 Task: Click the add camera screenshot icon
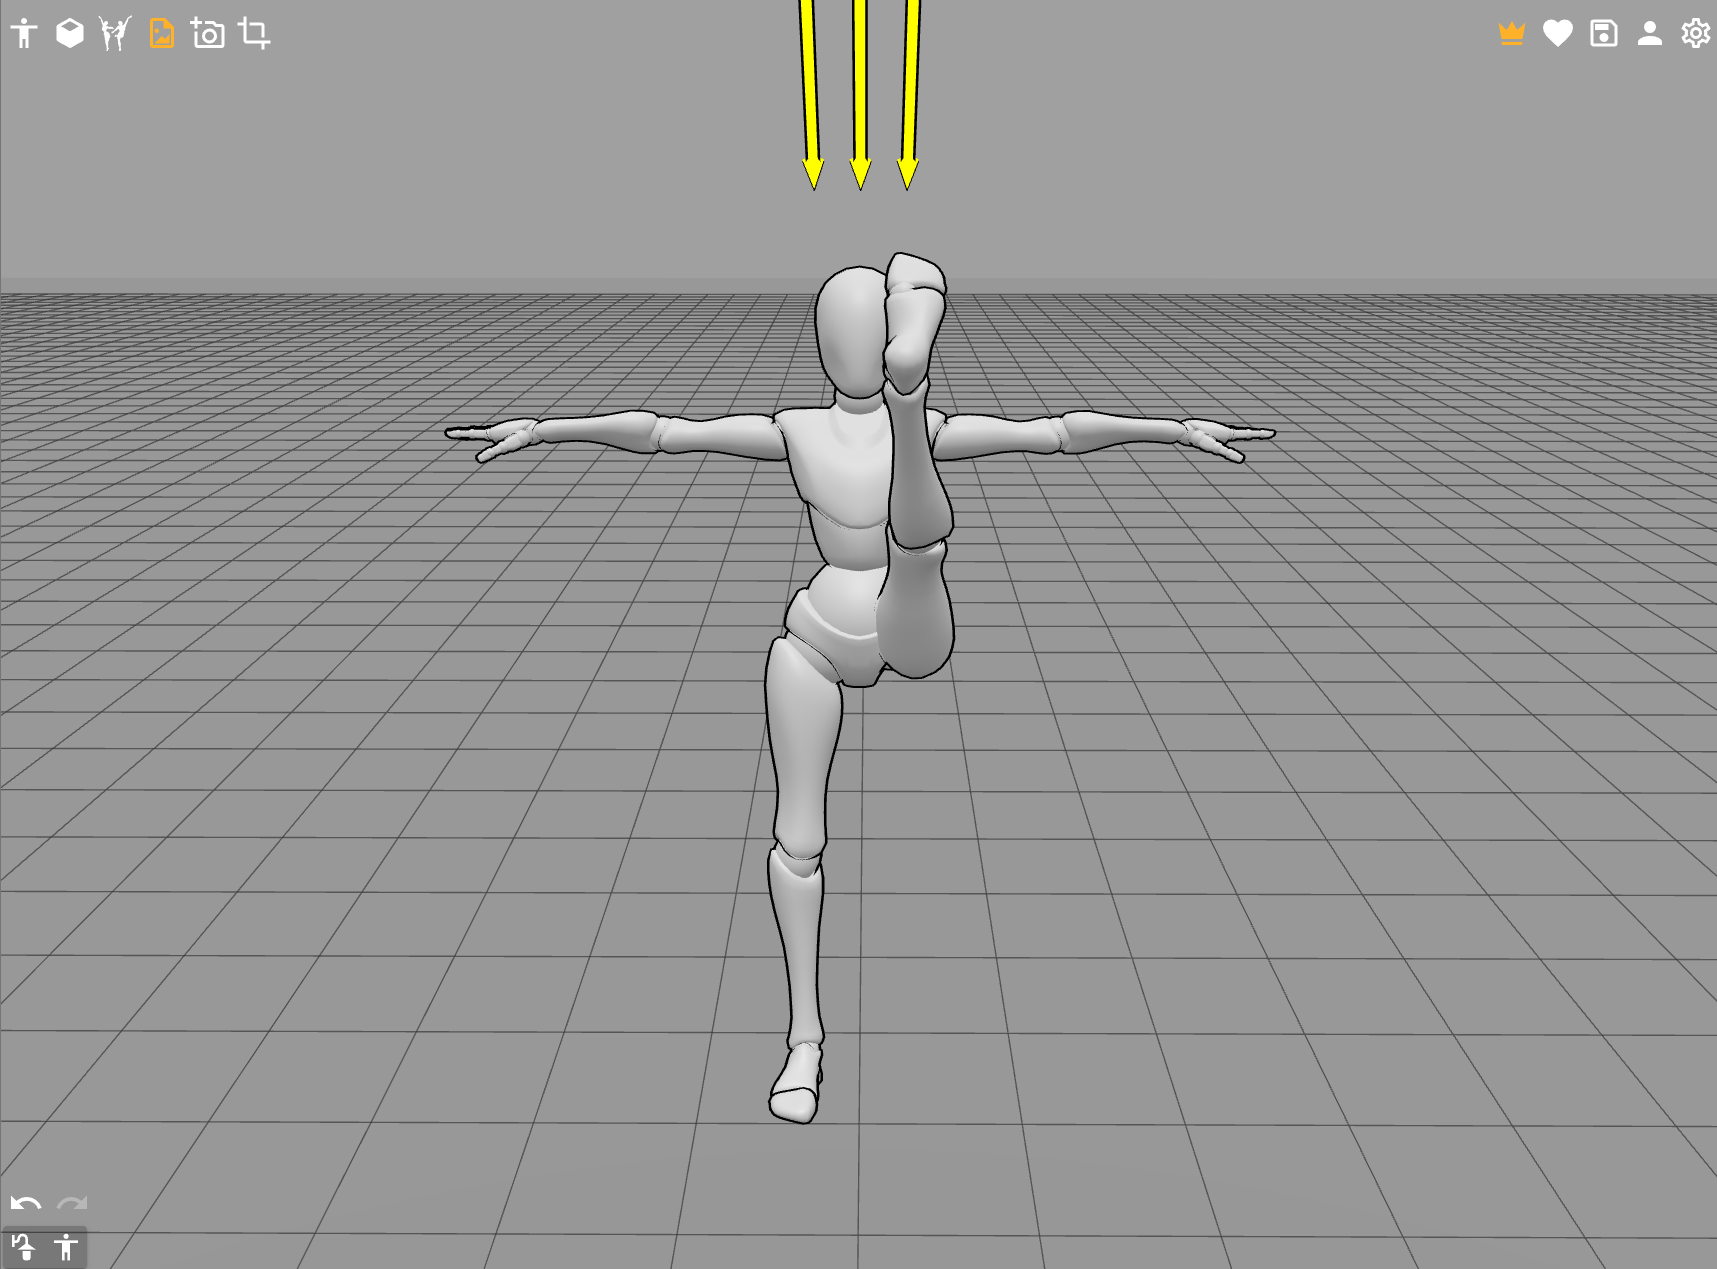click(x=208, y=34)
